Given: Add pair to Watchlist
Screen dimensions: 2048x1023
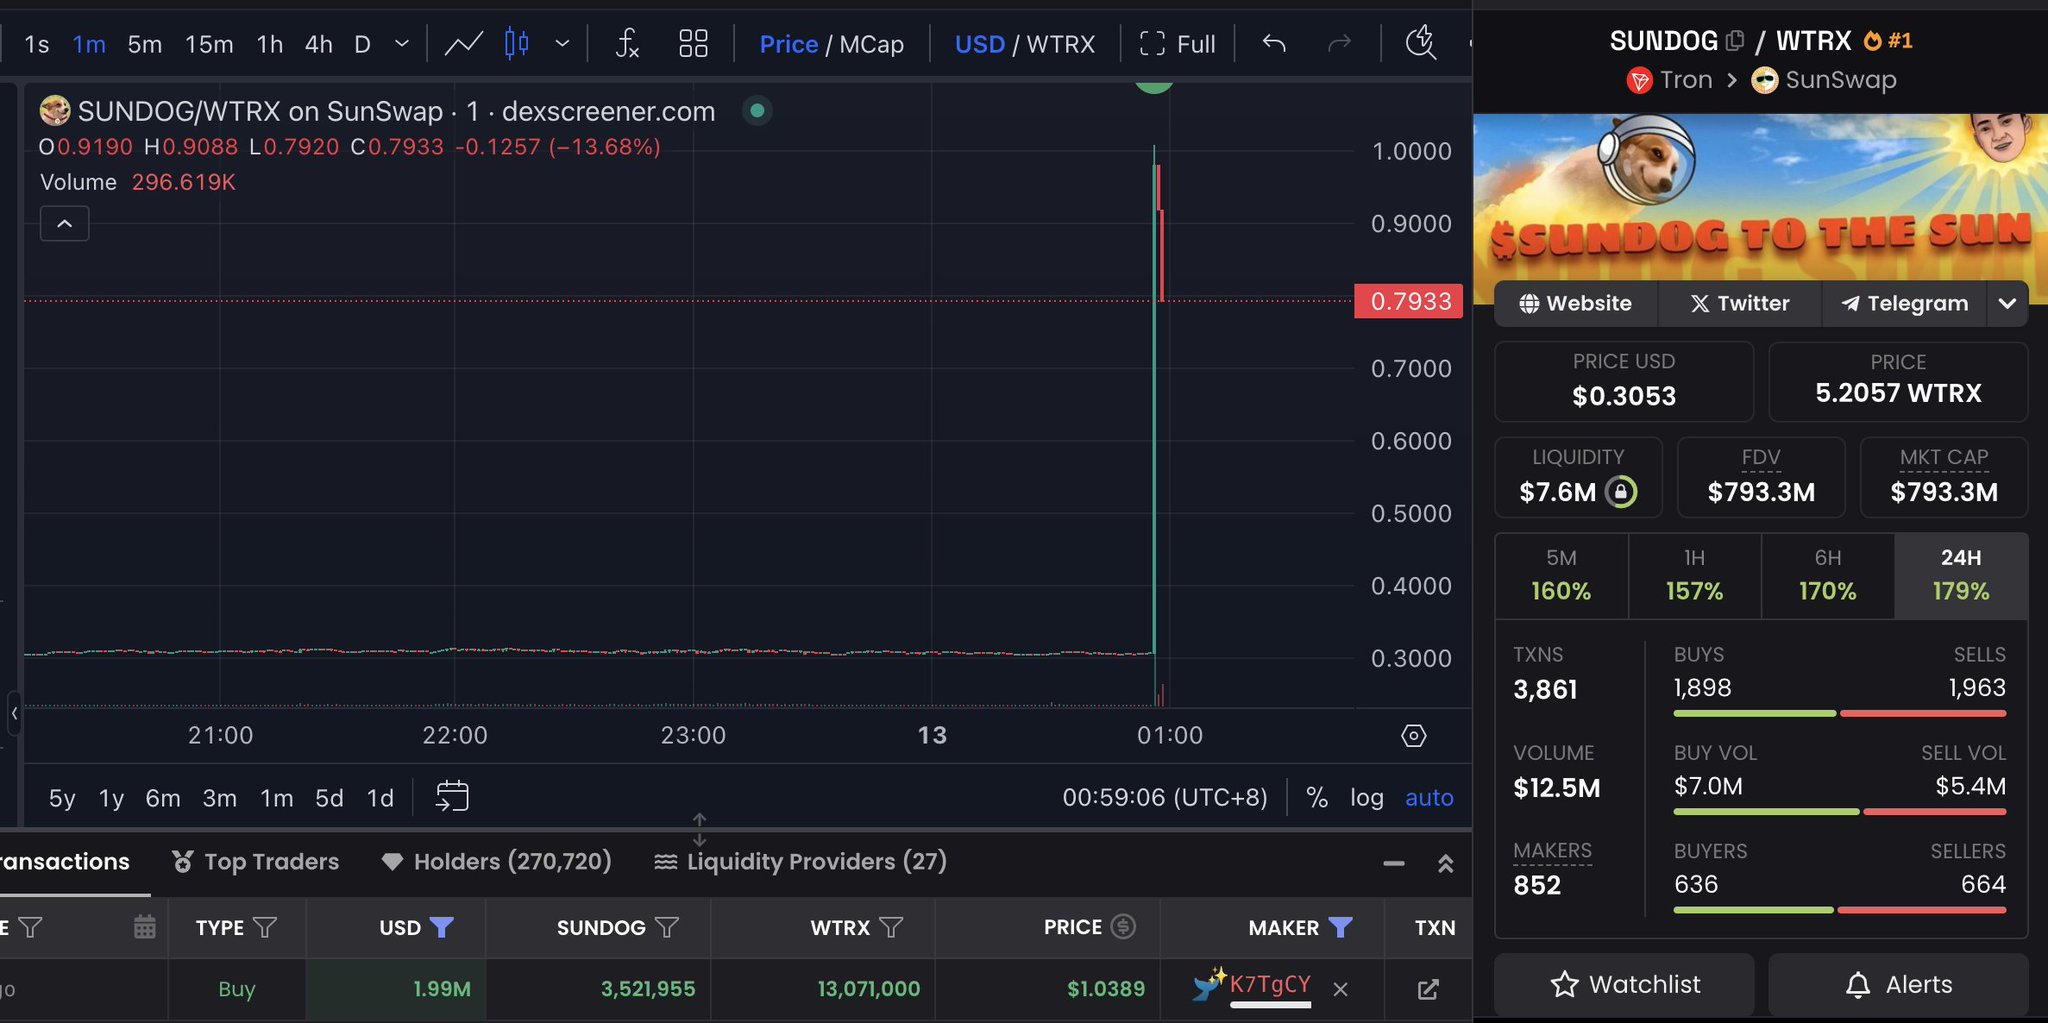Looking at the screenshot, I should pos(1624,985).
